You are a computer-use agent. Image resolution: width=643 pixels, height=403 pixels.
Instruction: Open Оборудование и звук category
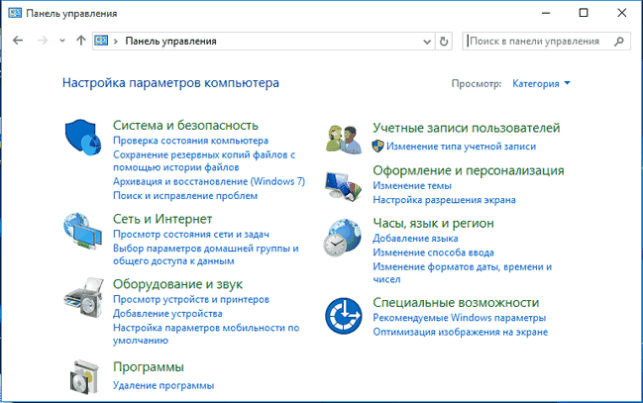tap(178, 284)
